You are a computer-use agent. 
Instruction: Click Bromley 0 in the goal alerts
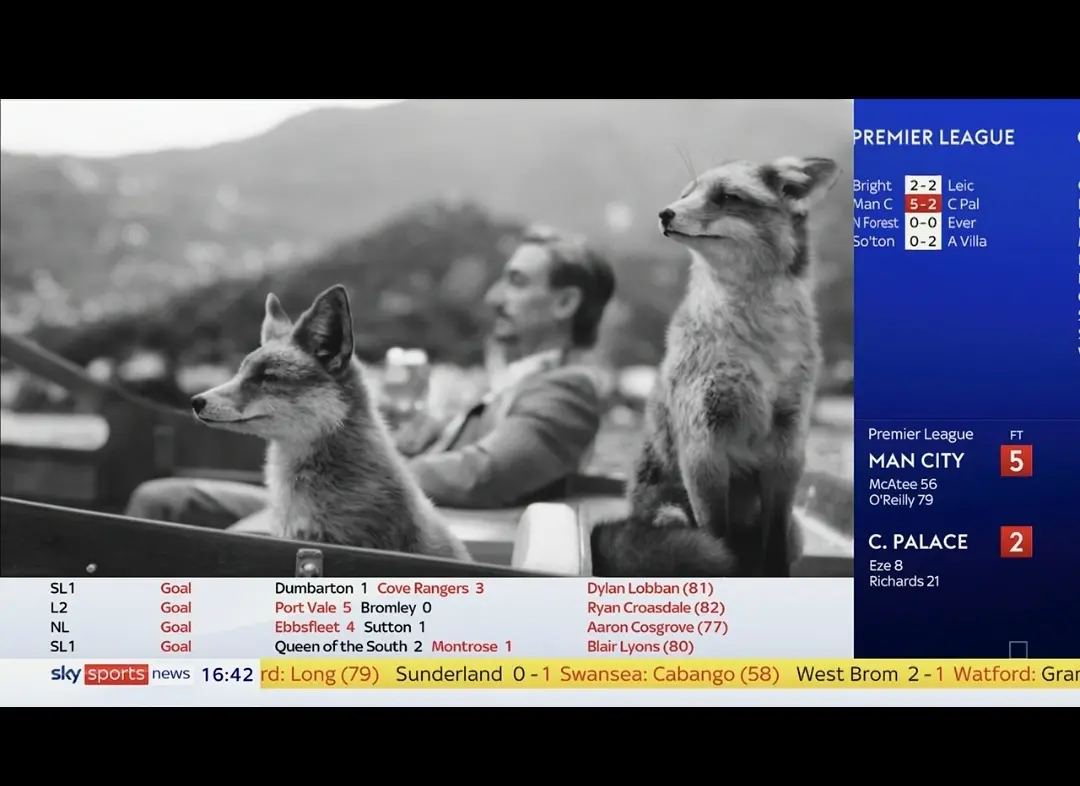point(396,608)
